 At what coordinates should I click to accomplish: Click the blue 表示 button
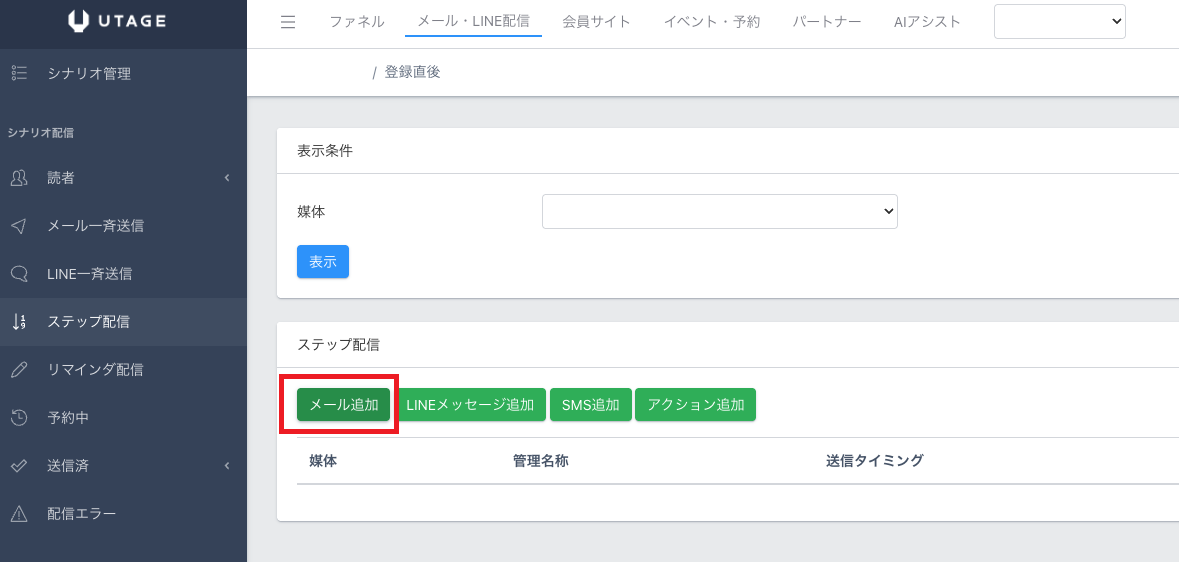click(323, 262)
